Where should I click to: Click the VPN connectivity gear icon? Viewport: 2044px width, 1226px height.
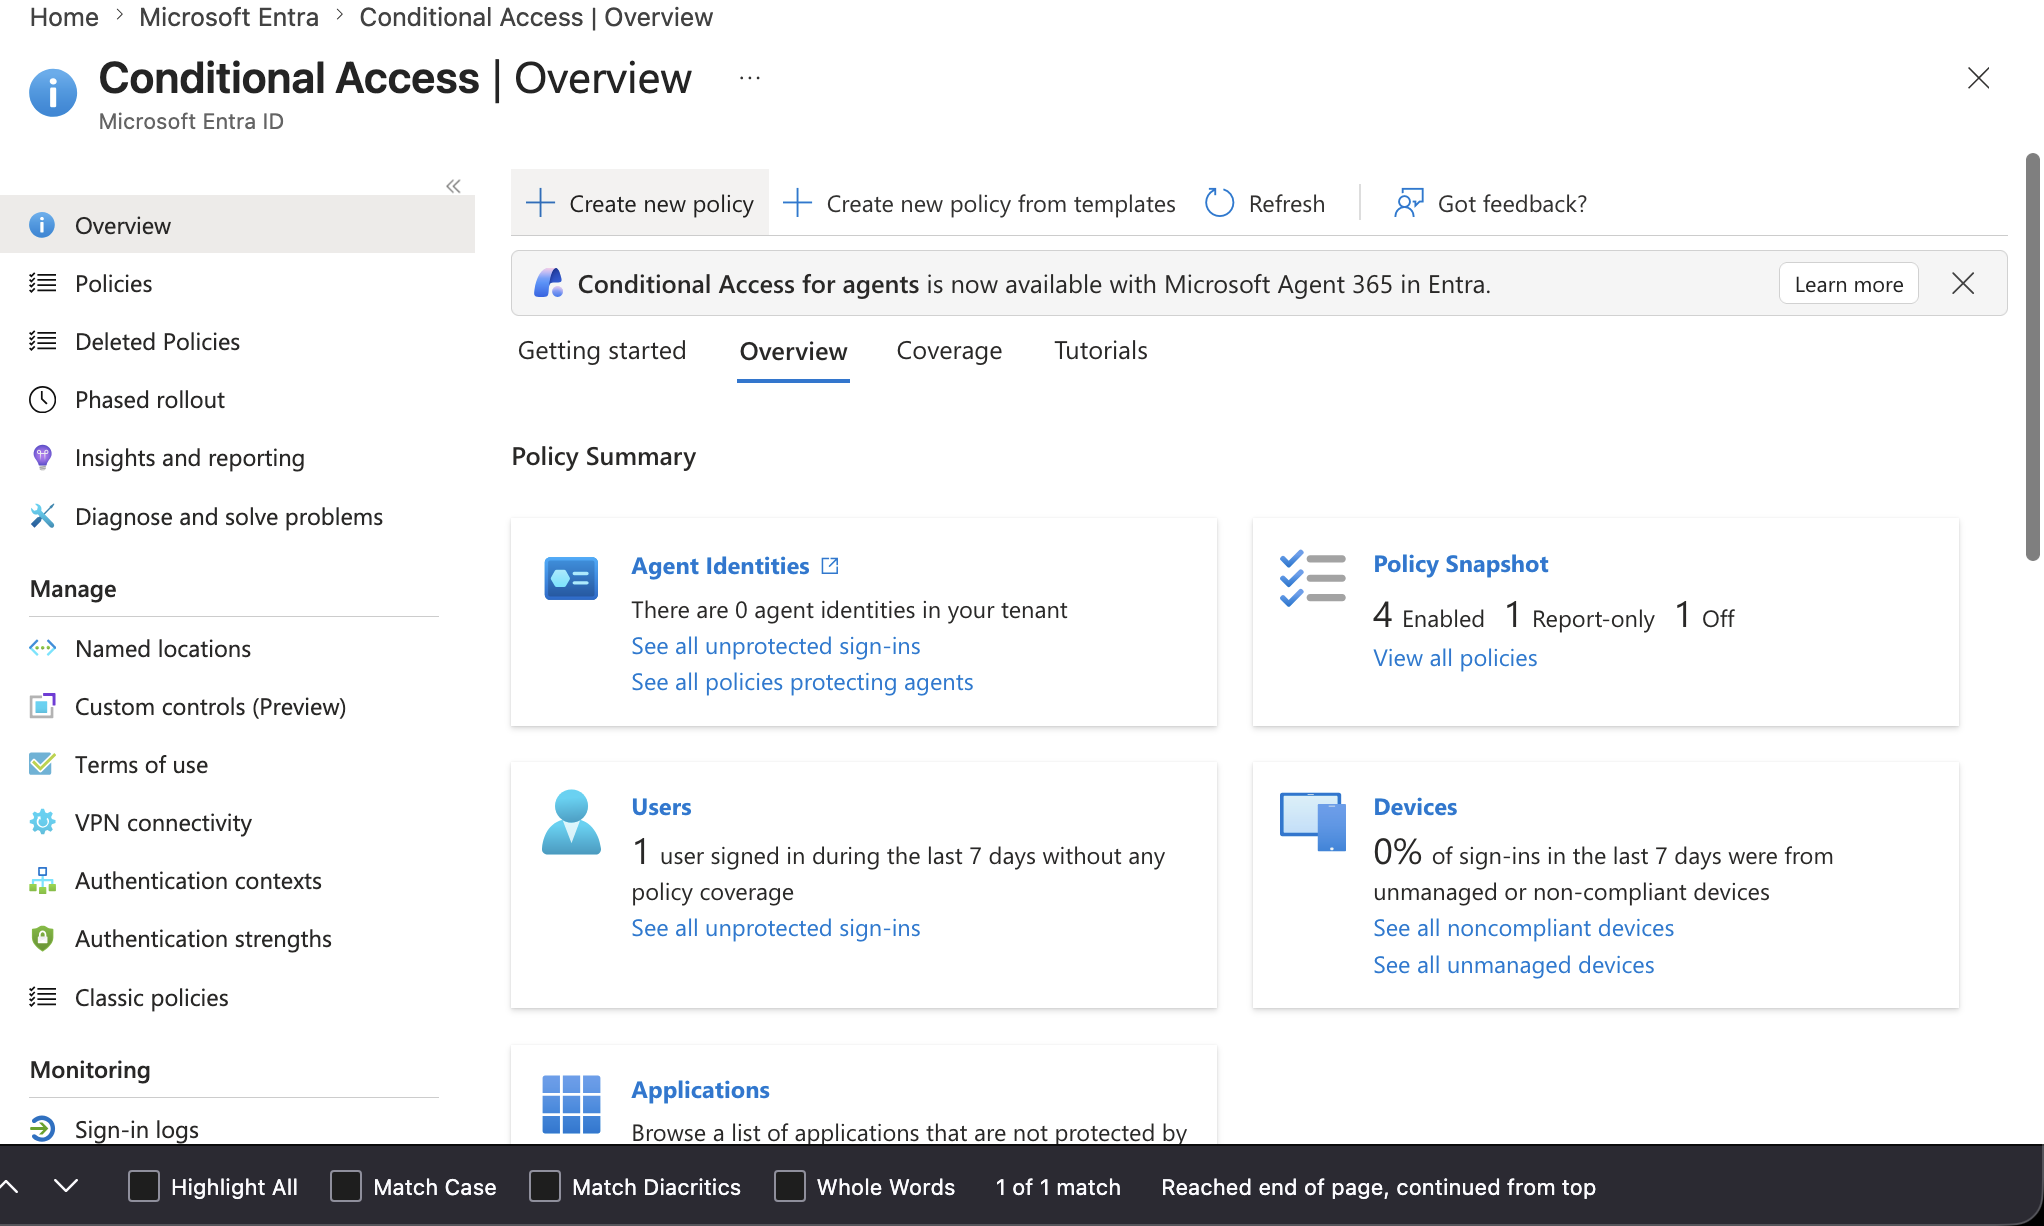(x=42, y=822)
